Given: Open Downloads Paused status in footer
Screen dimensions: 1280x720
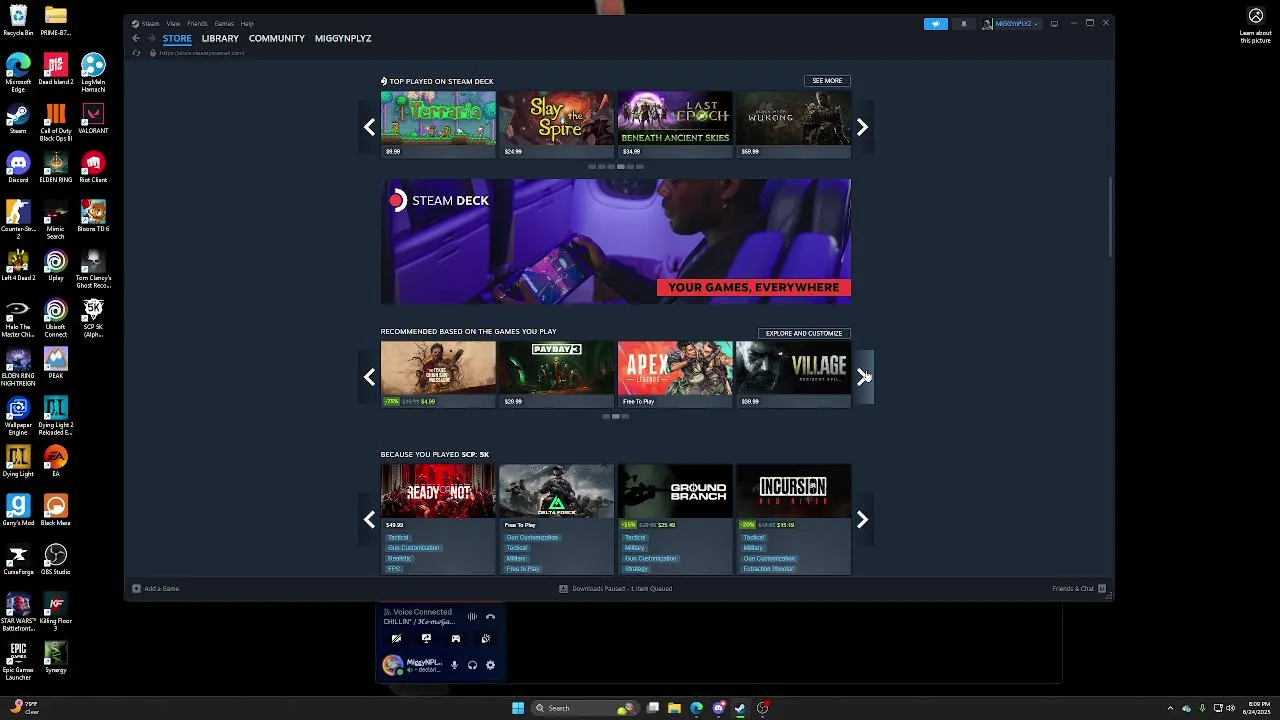Looking at the screenshot, I should [x=616, y=589].
